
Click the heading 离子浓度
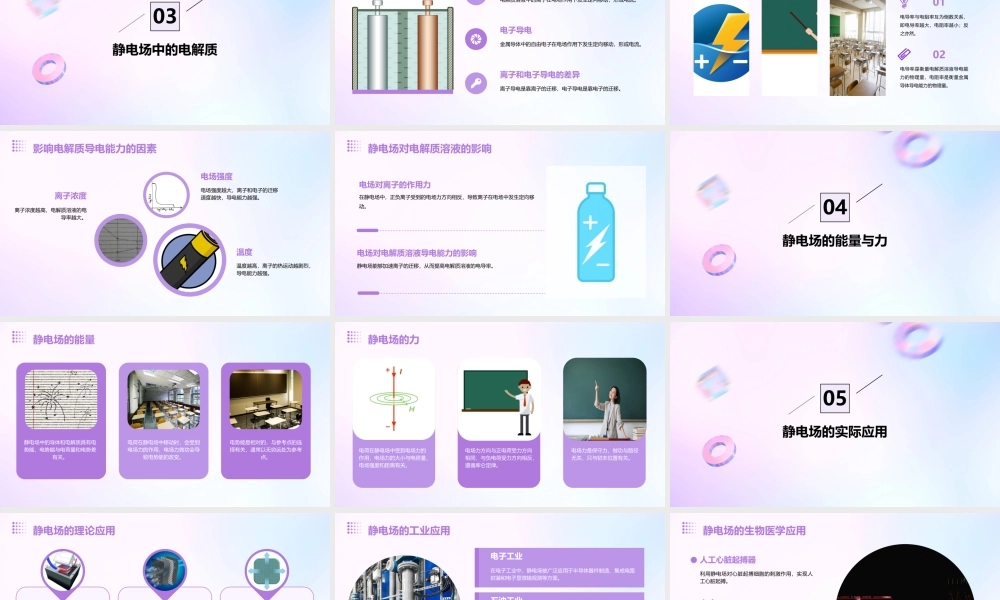pos(70,196)
